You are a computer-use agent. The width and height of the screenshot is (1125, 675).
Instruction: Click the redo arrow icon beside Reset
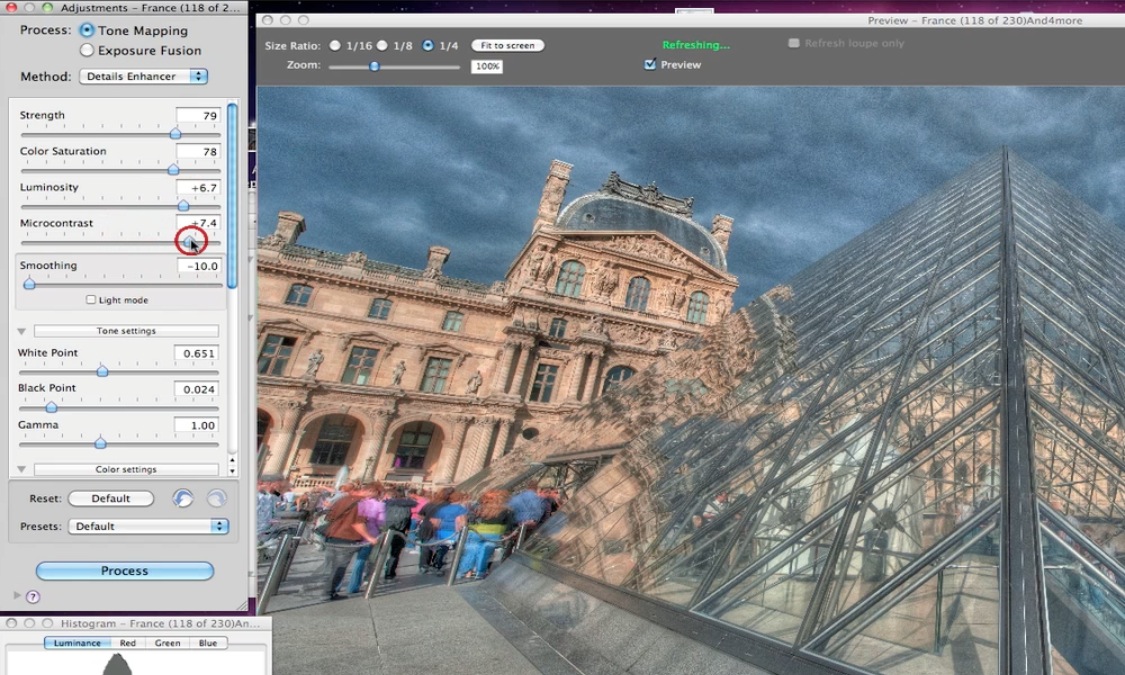click(x=216, y=498)
